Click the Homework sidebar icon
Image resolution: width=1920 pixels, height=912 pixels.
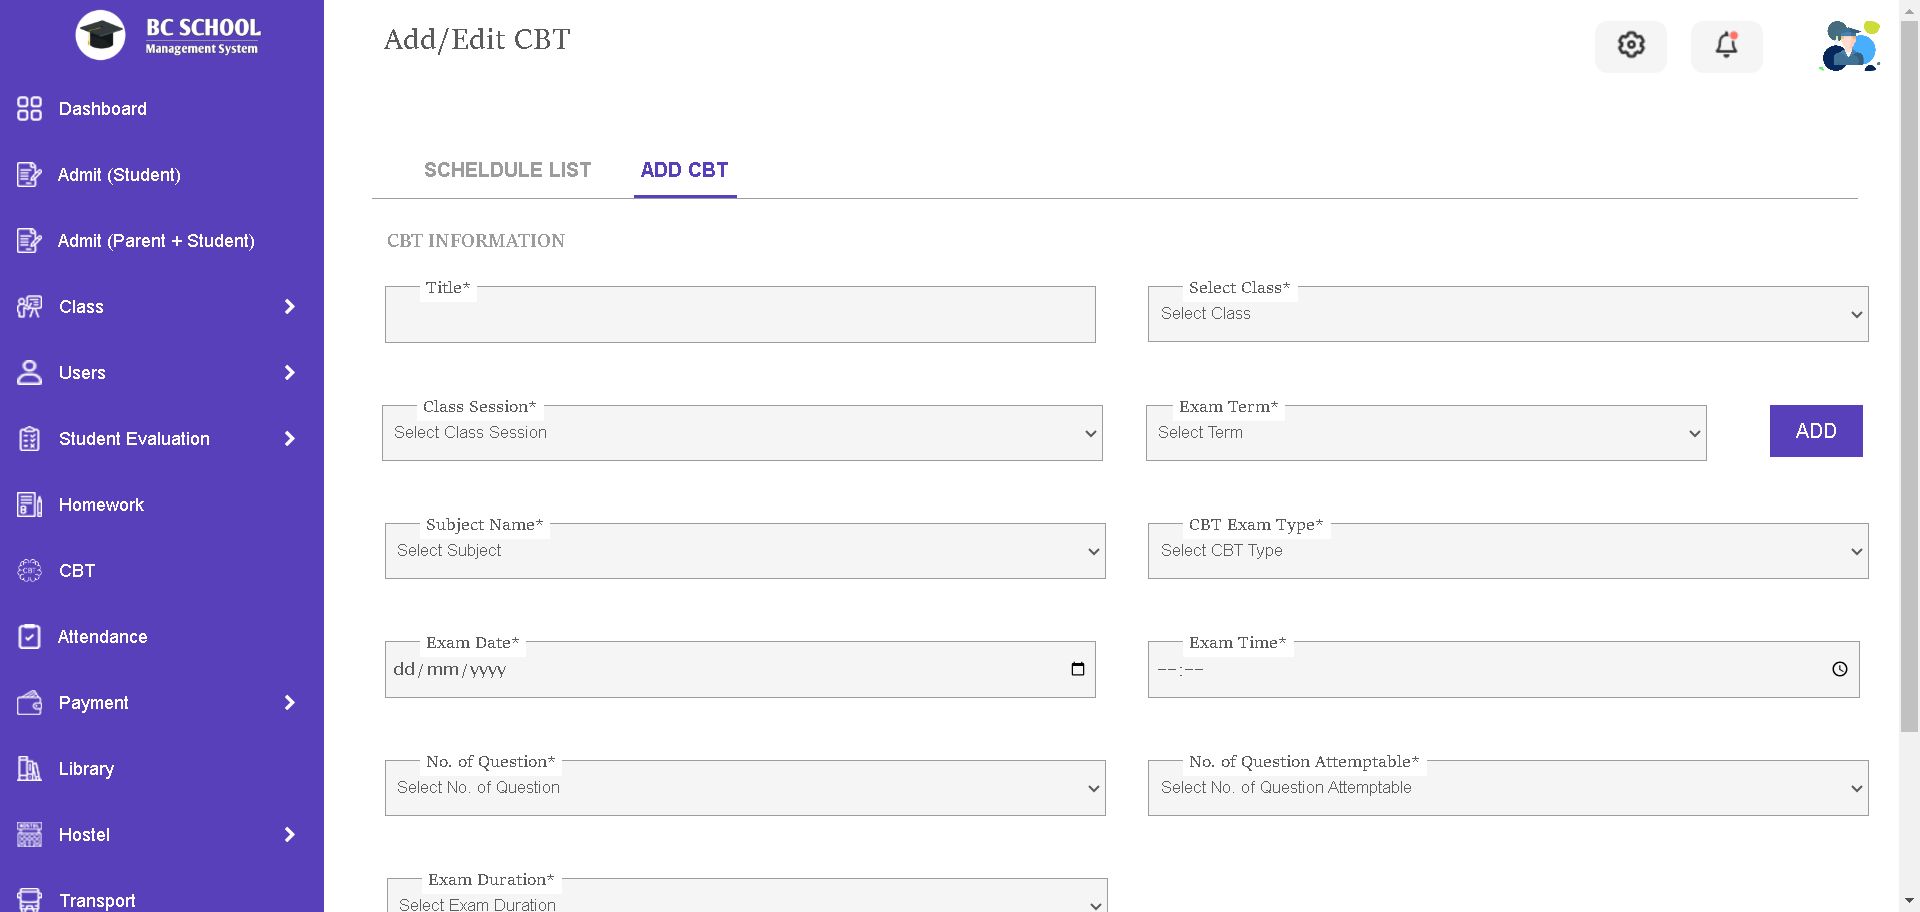click(29, 505)
